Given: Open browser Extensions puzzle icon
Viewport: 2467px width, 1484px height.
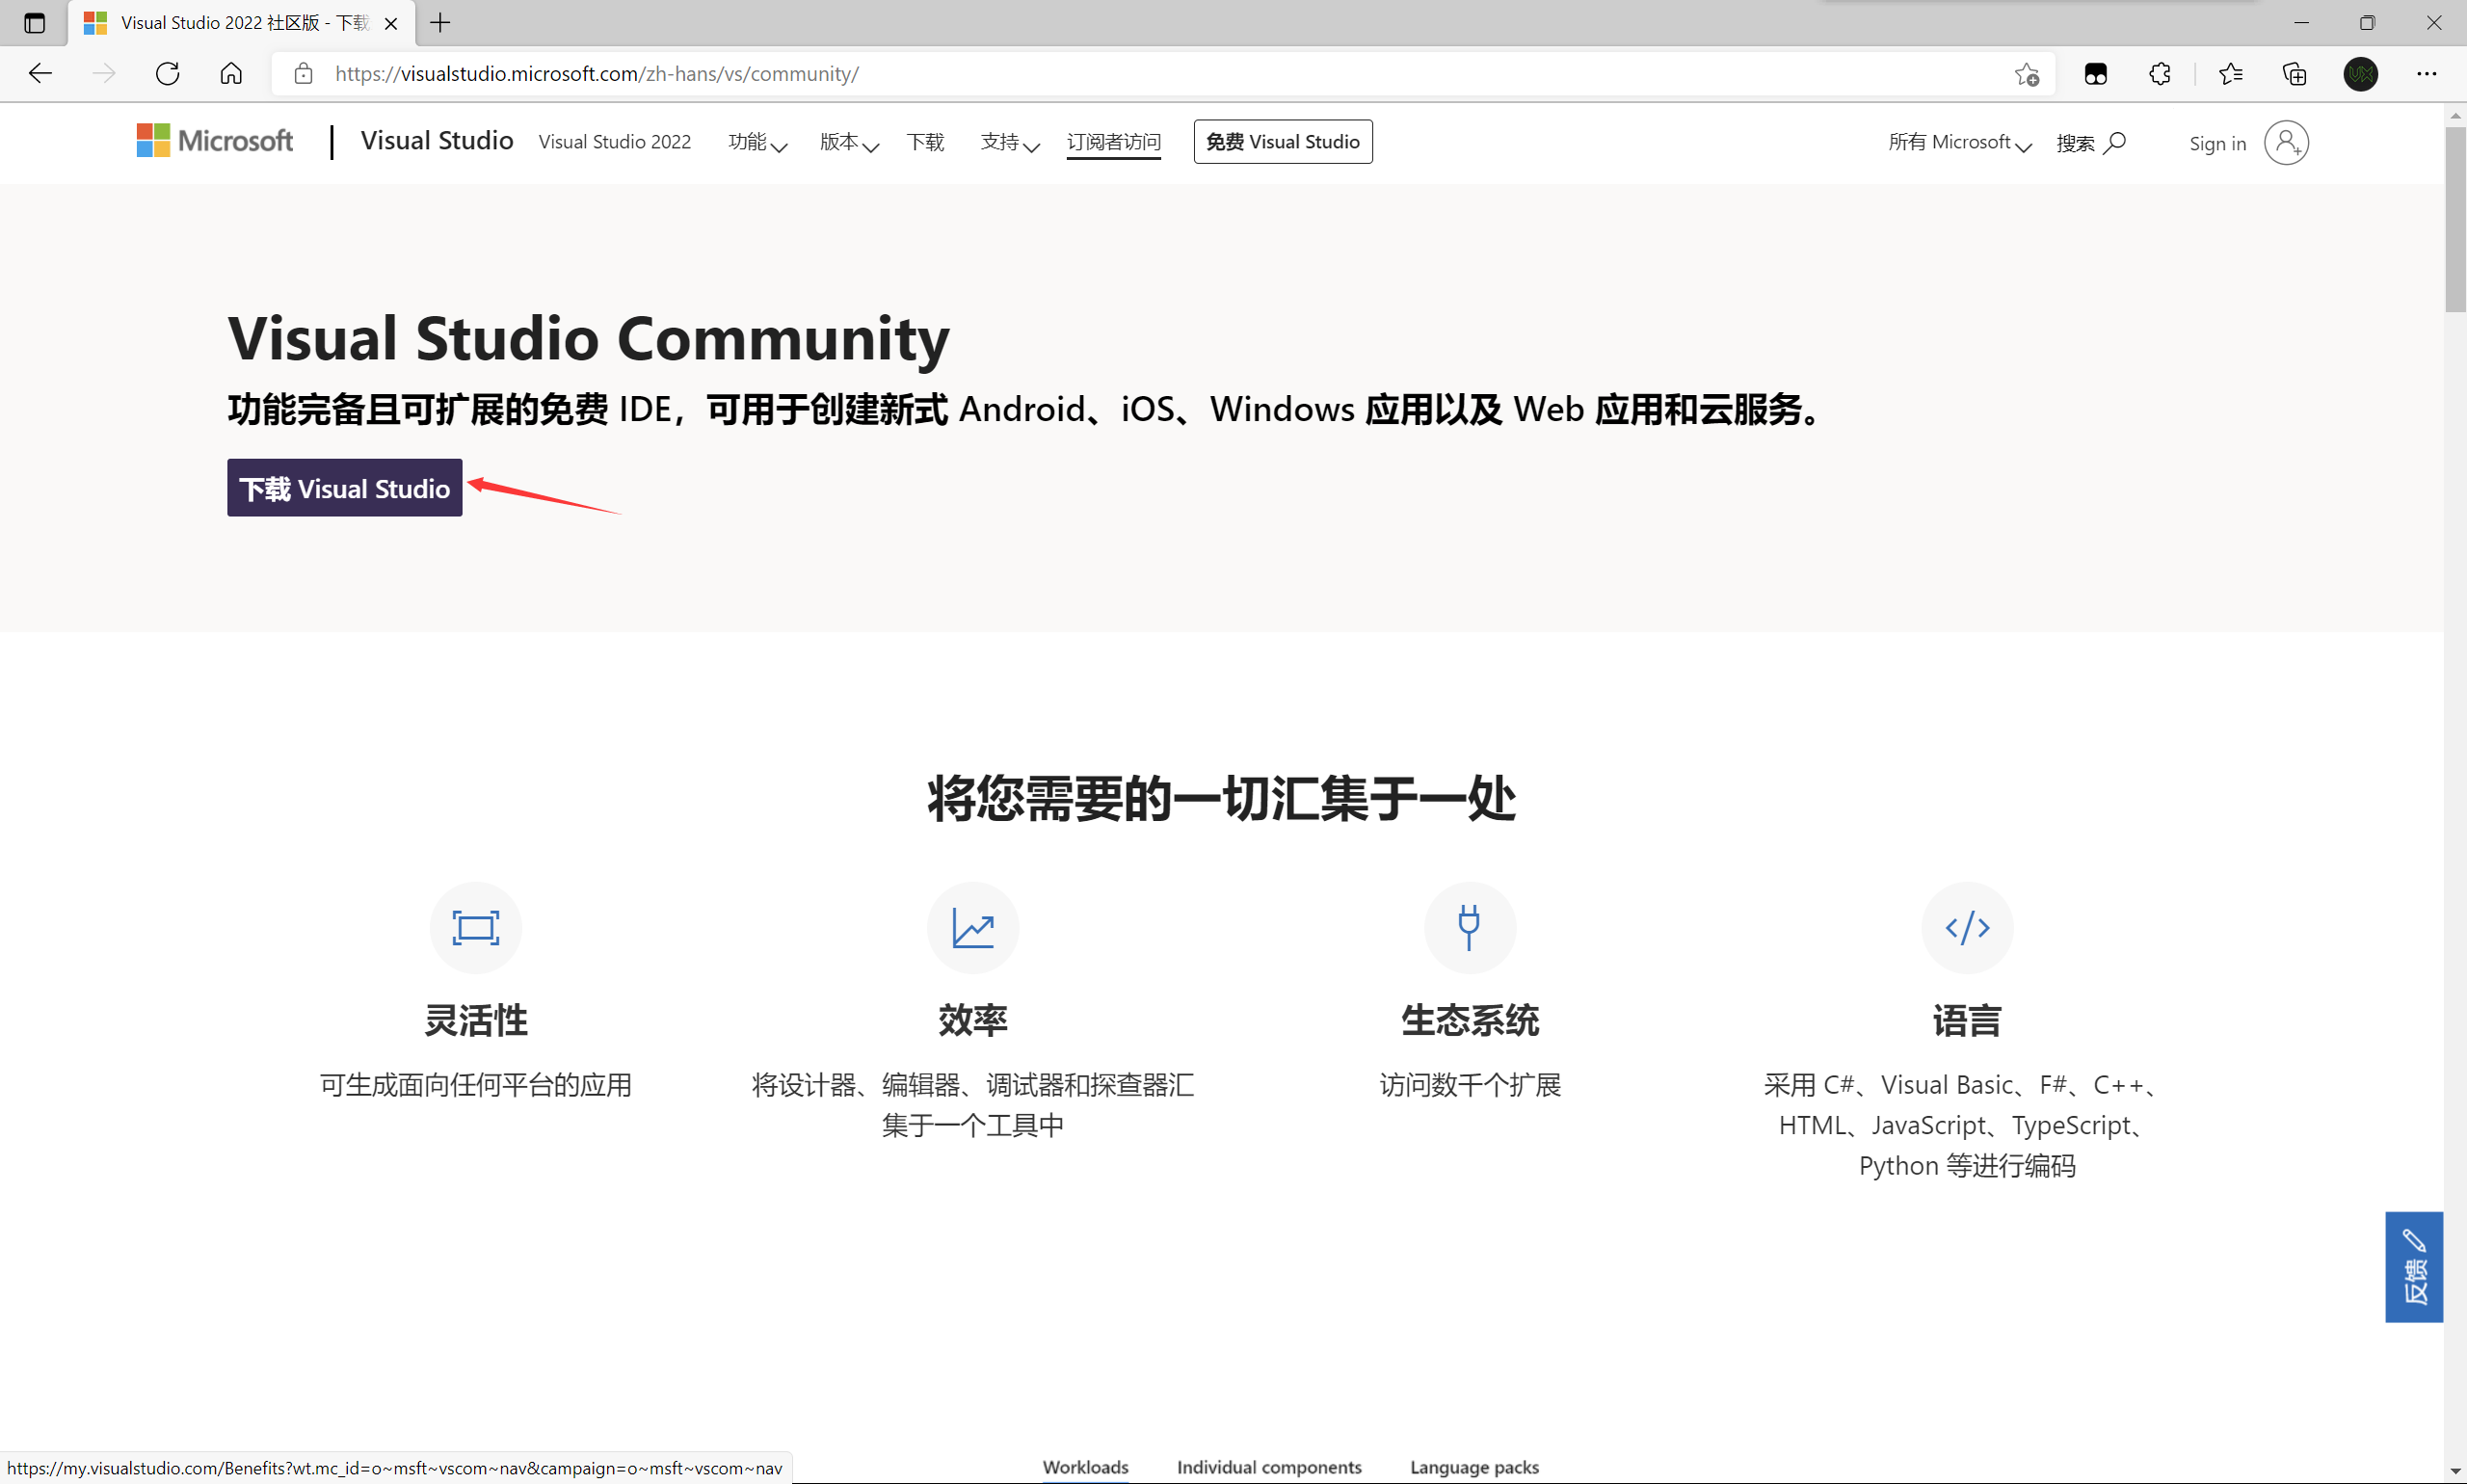Looking at the screenshot, I should (x=2160, y=73).
